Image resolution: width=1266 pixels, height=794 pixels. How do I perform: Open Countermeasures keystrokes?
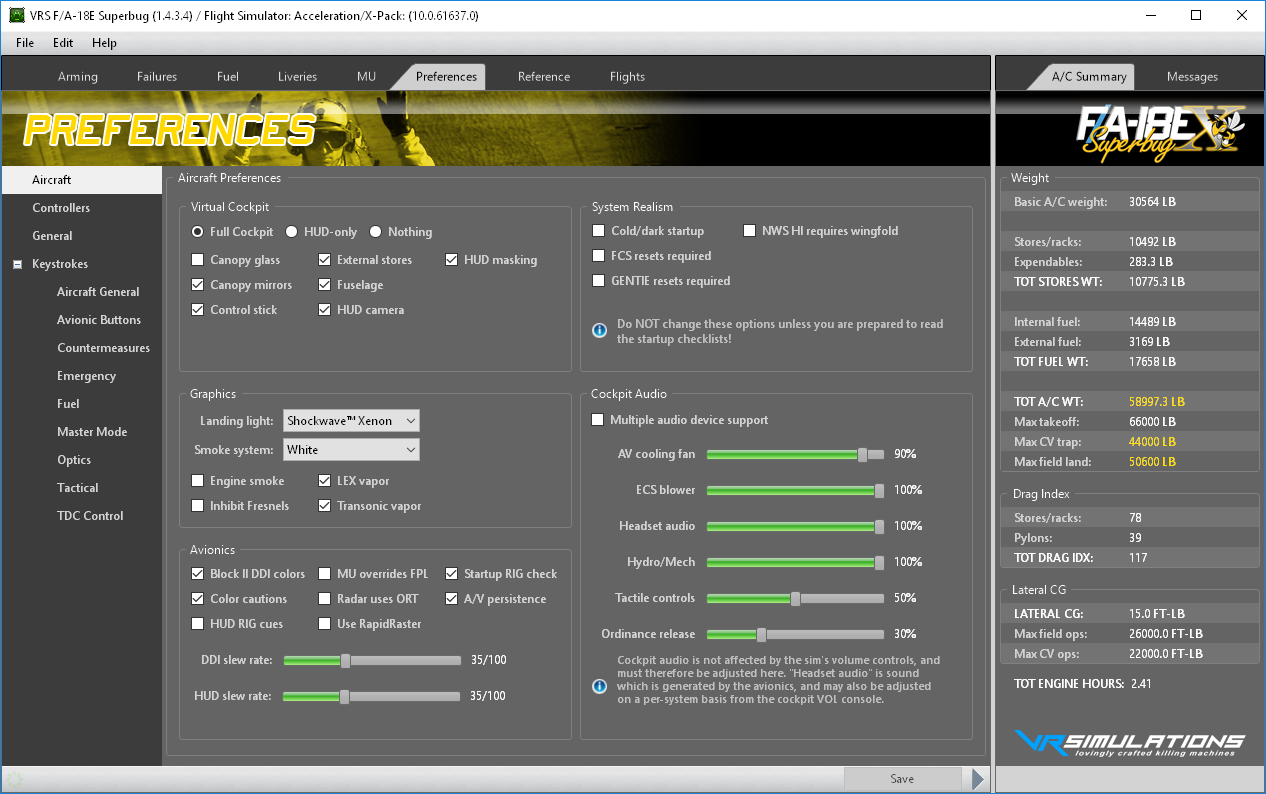tap(103, 348)
